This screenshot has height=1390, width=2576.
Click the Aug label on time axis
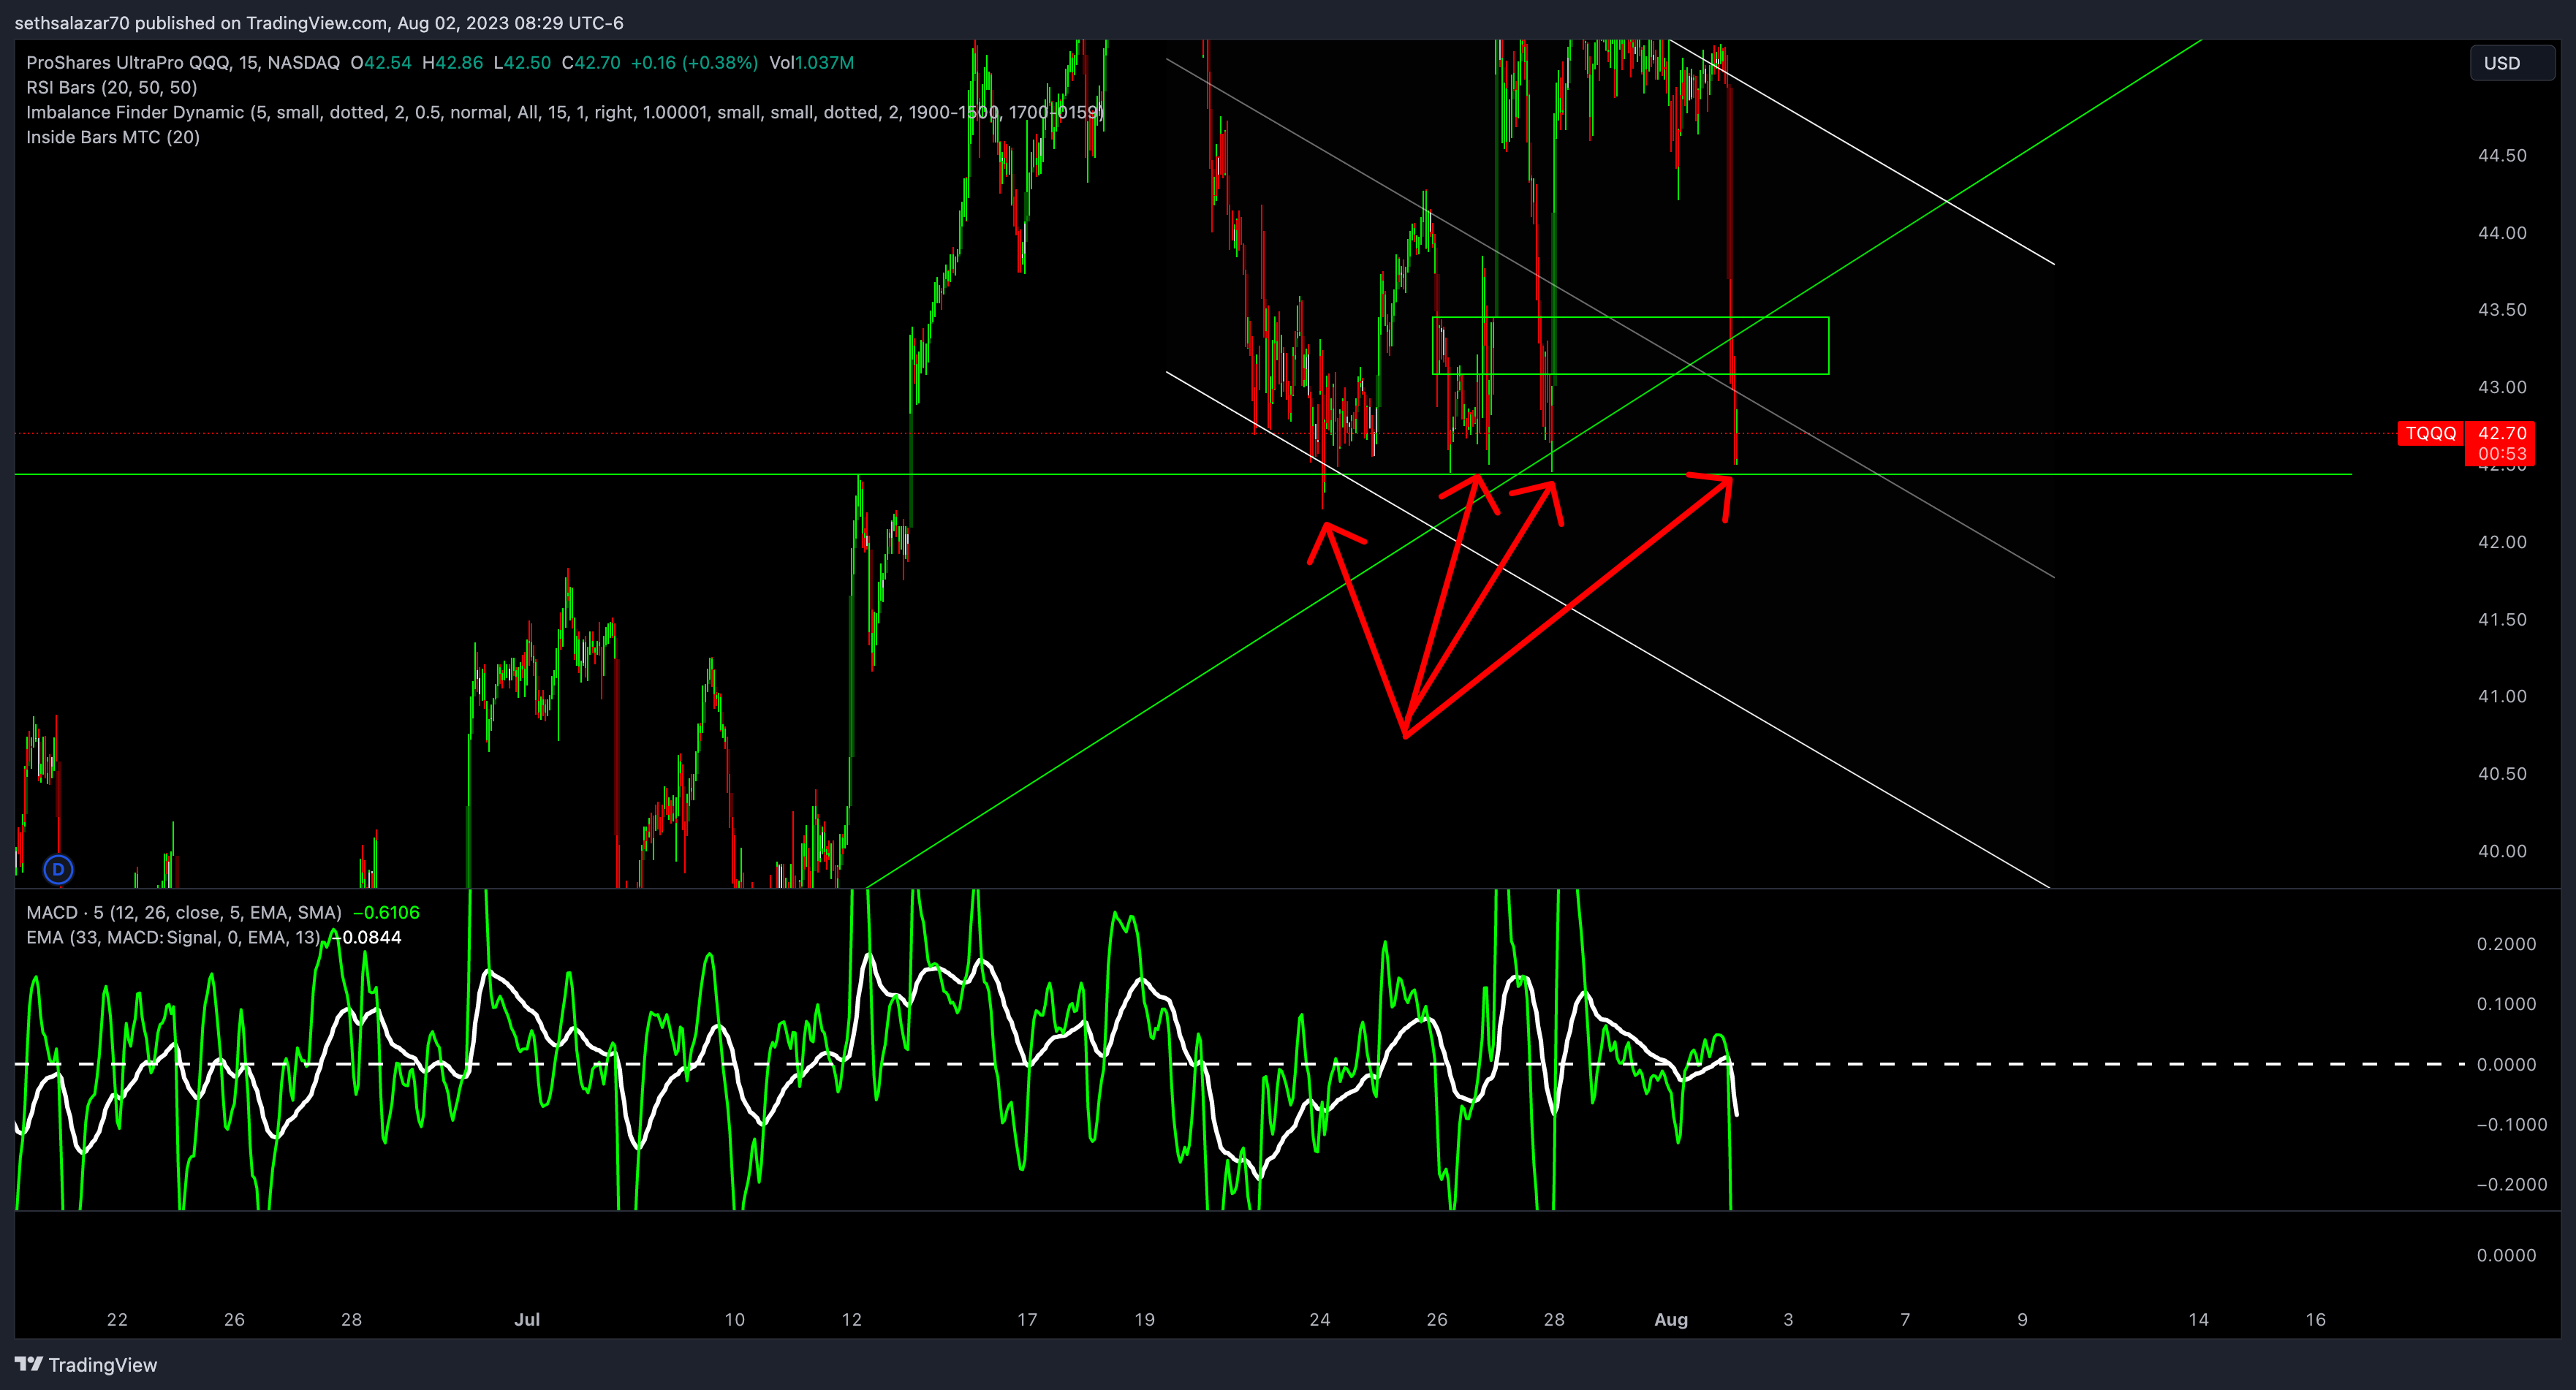(1671, 1319)
